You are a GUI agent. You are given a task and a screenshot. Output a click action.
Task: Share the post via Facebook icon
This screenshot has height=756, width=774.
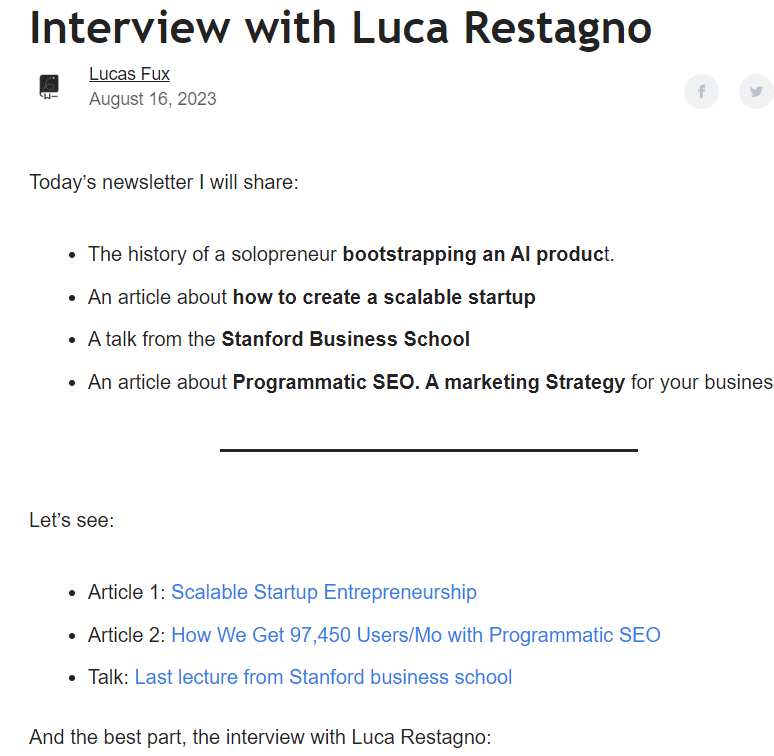(x=701, y=91)
